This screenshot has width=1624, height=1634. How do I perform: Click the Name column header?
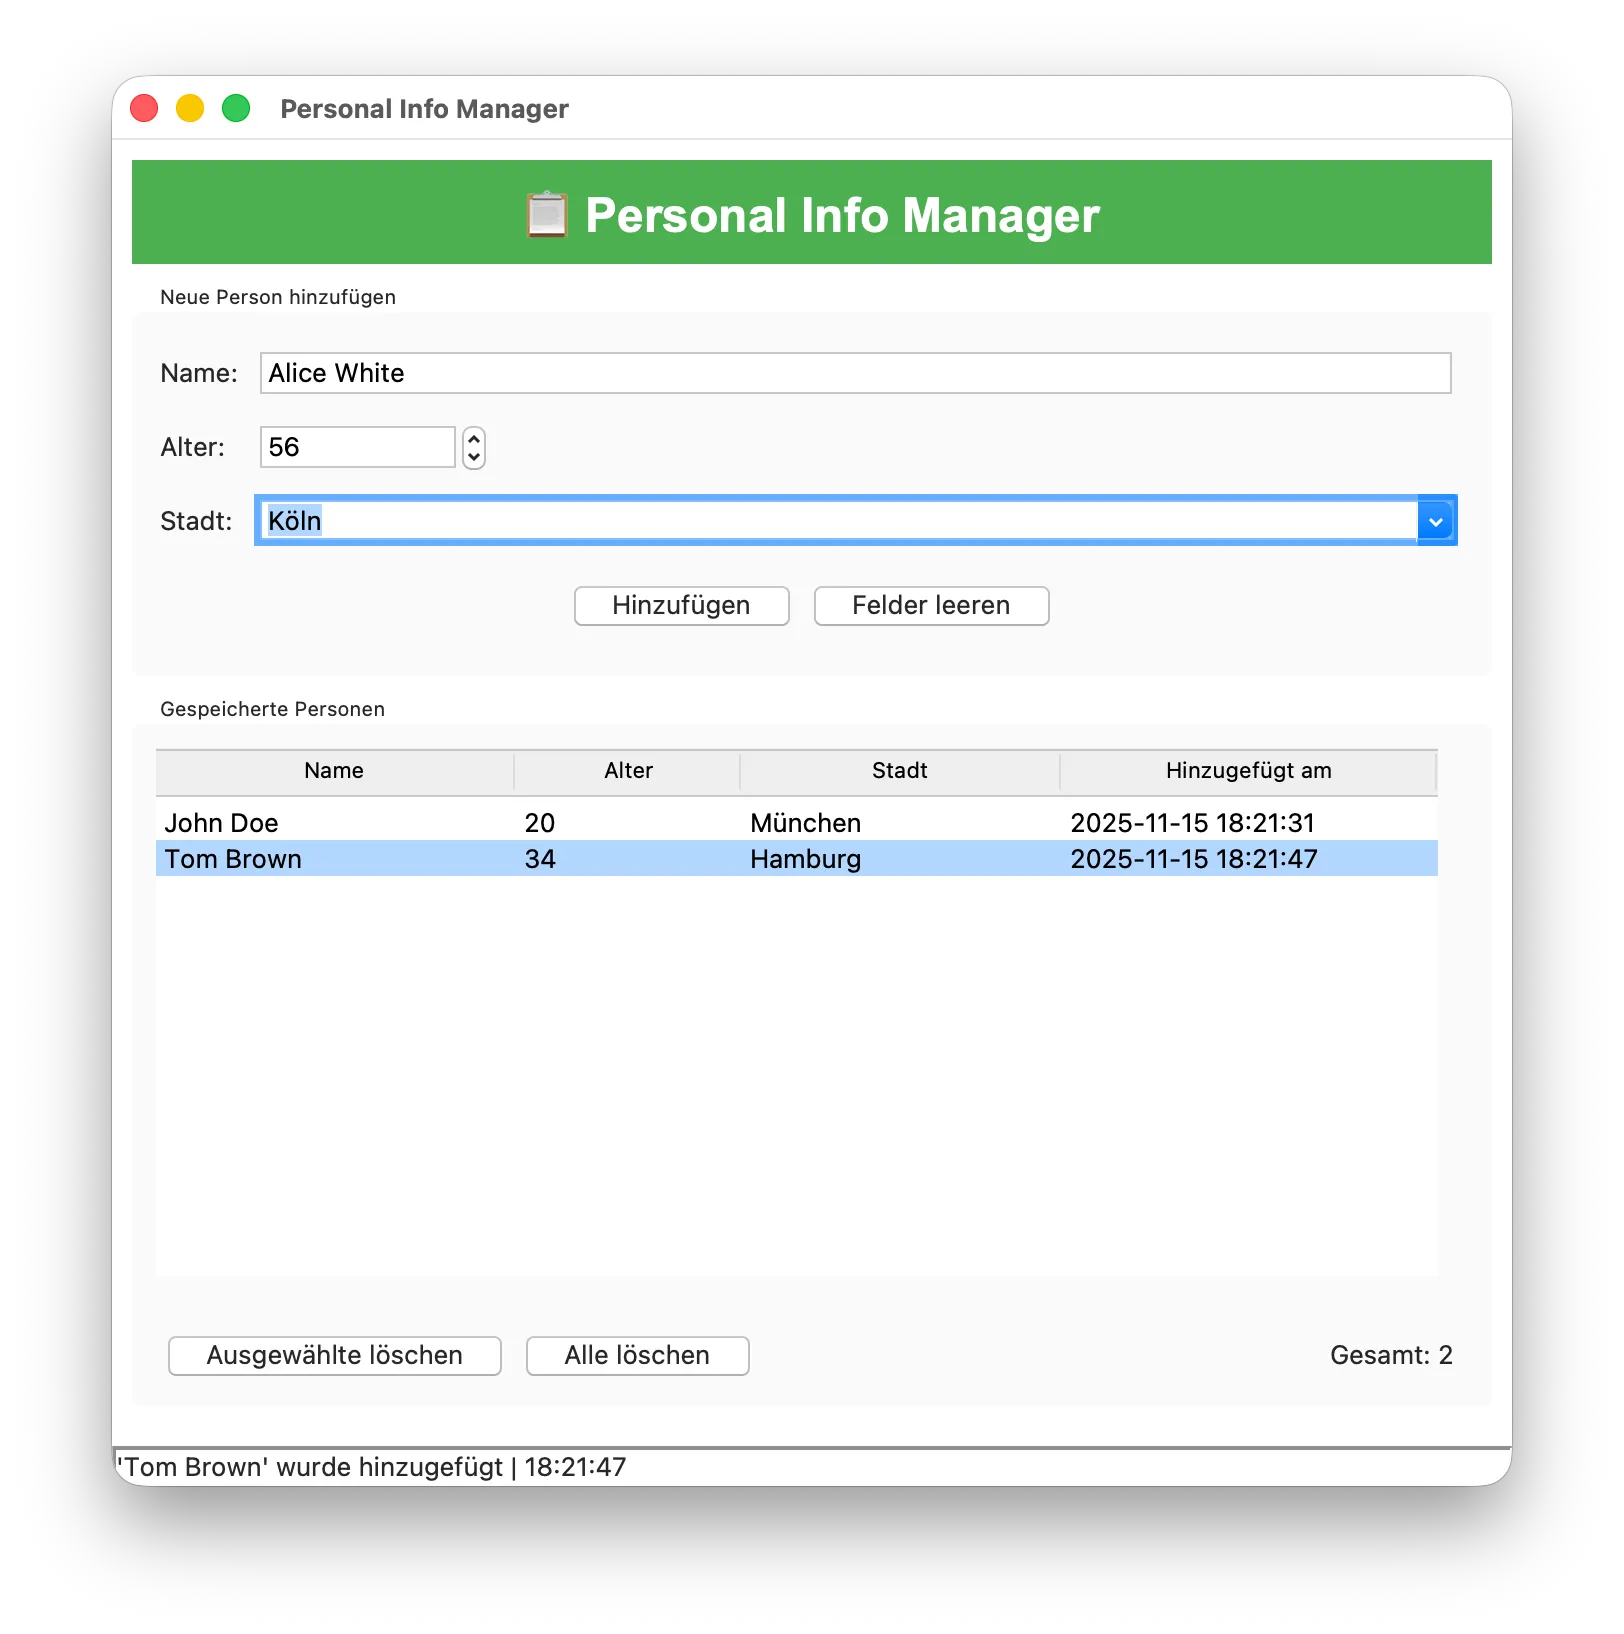[x=334, y=770]
